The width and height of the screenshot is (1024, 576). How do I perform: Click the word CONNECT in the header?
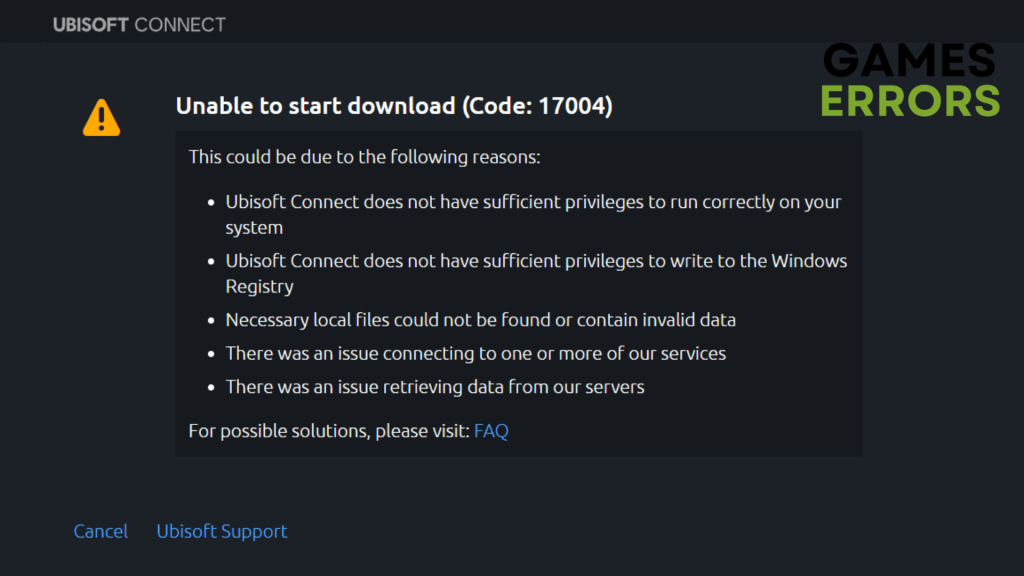180,24
